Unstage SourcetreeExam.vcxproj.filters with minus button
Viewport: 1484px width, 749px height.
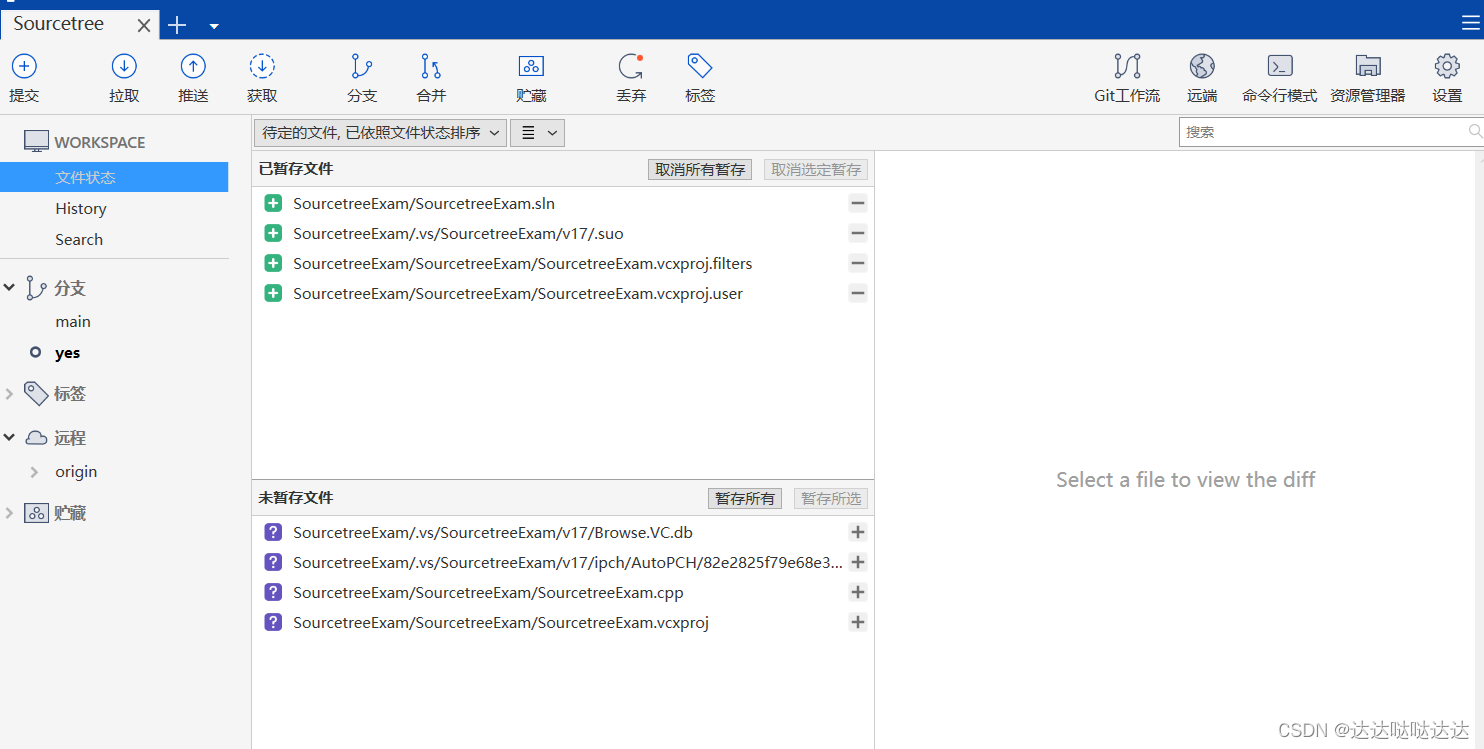coord(857,263)
